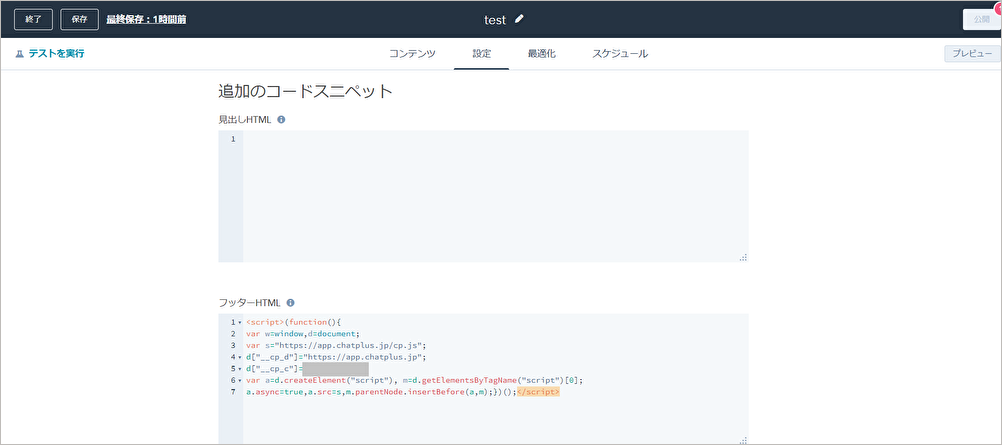Toggle fold arrow on footer line 4
Viewport: 1002px width, 445px height.
point(240,357)
